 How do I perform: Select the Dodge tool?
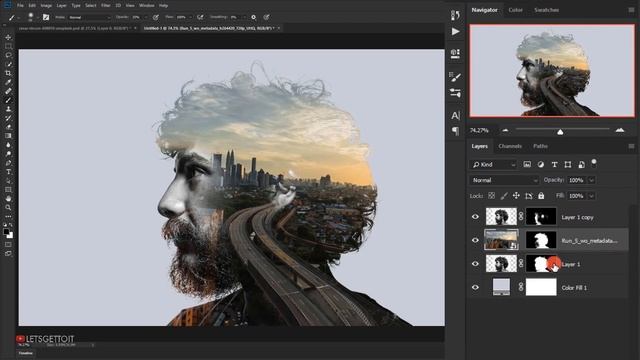point(8,154)
